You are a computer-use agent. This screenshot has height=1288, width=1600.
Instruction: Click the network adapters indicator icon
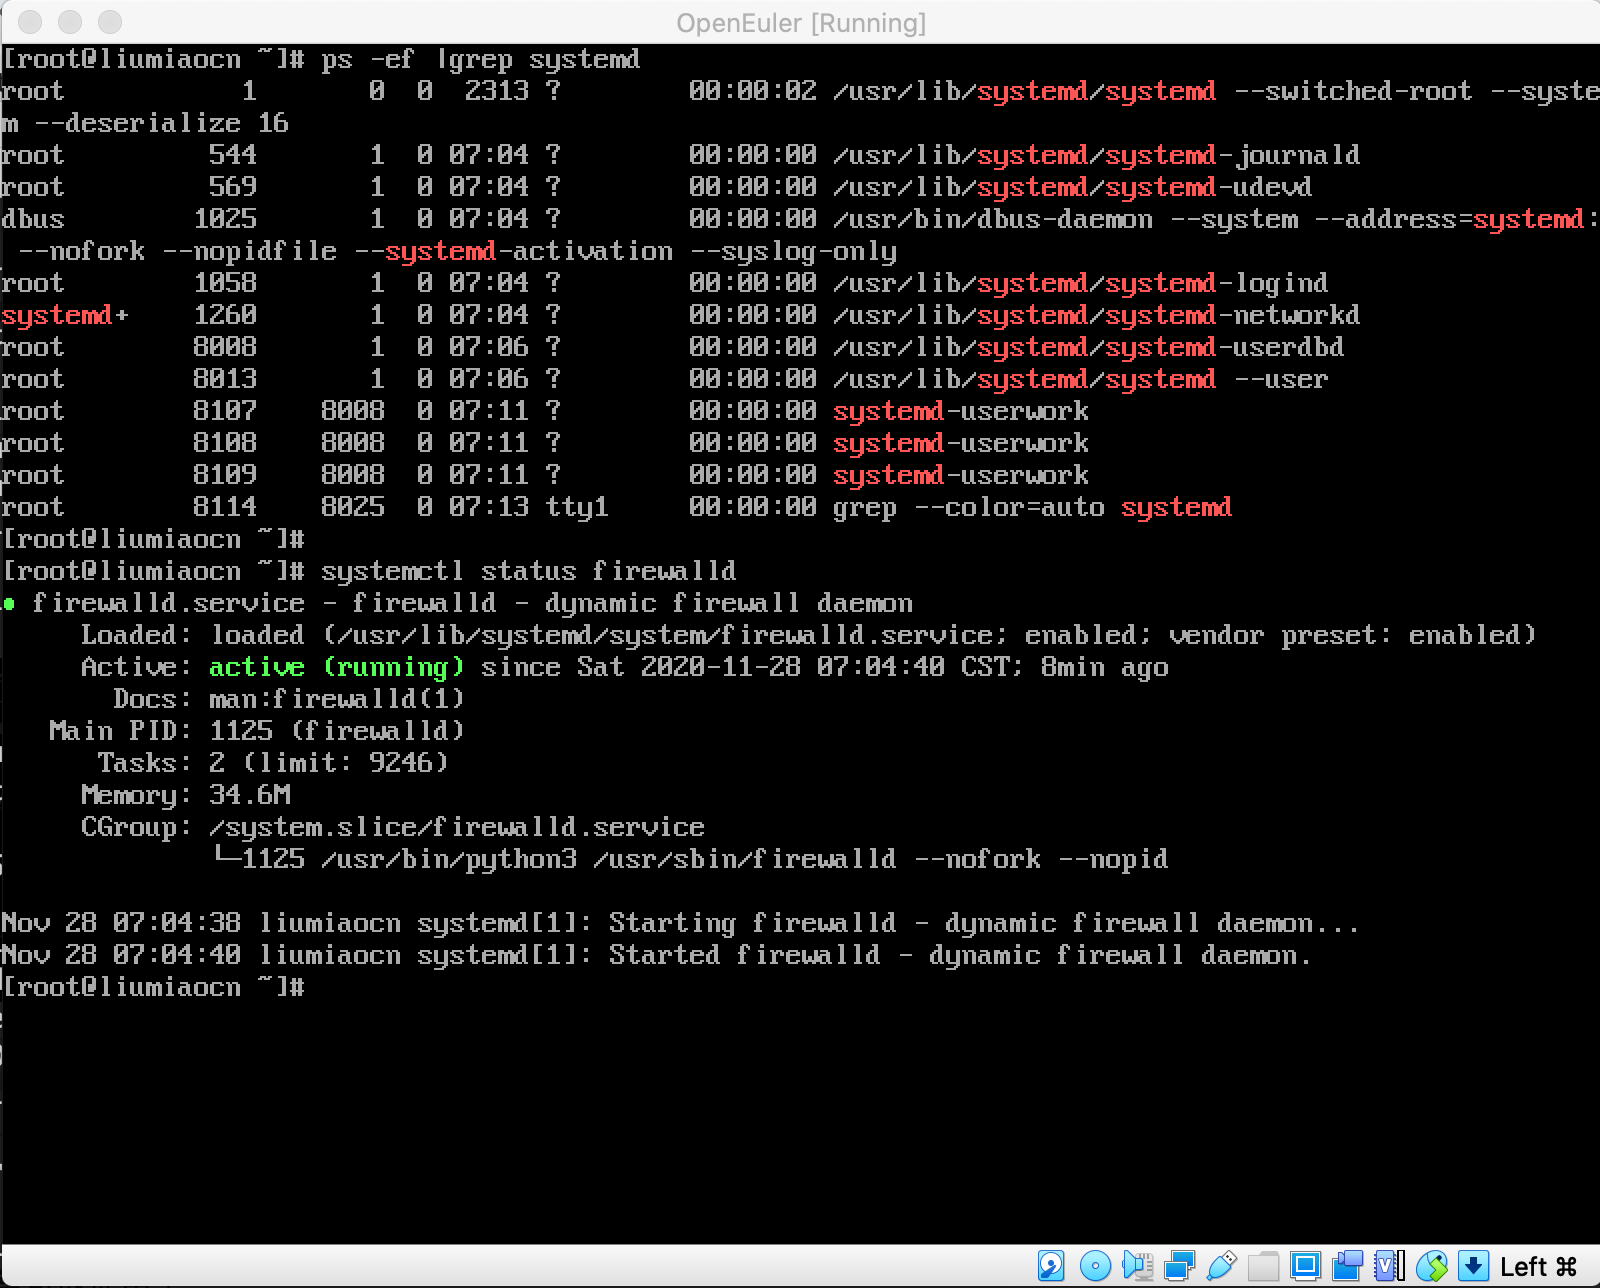(x=1179, y=1266)
